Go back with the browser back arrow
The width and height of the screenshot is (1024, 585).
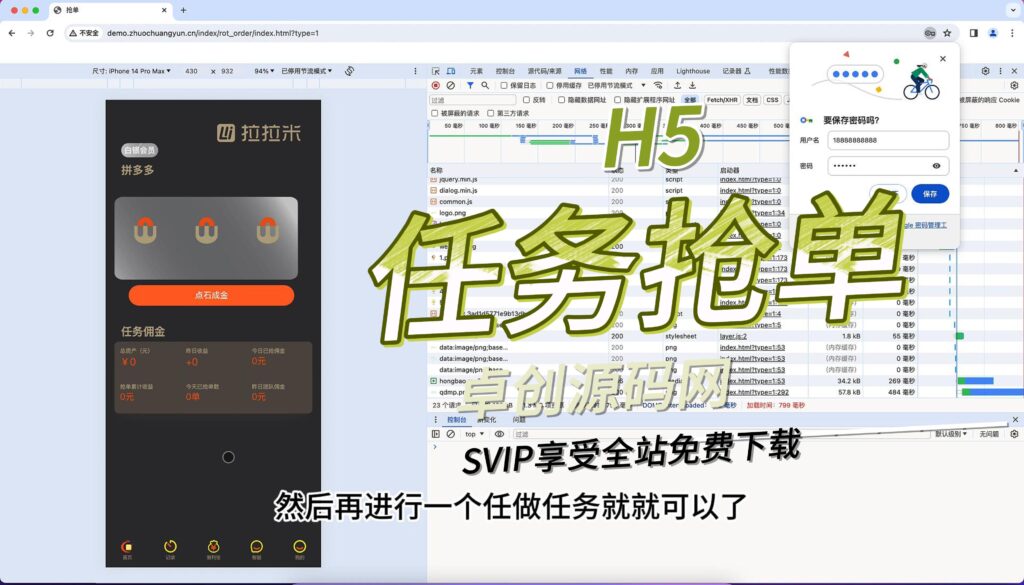(x=12, y=33)
